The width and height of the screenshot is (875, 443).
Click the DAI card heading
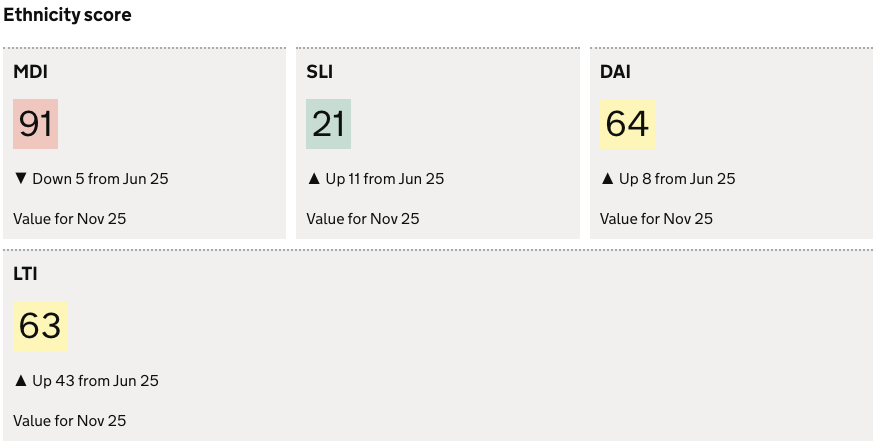(x=615, y=72)
